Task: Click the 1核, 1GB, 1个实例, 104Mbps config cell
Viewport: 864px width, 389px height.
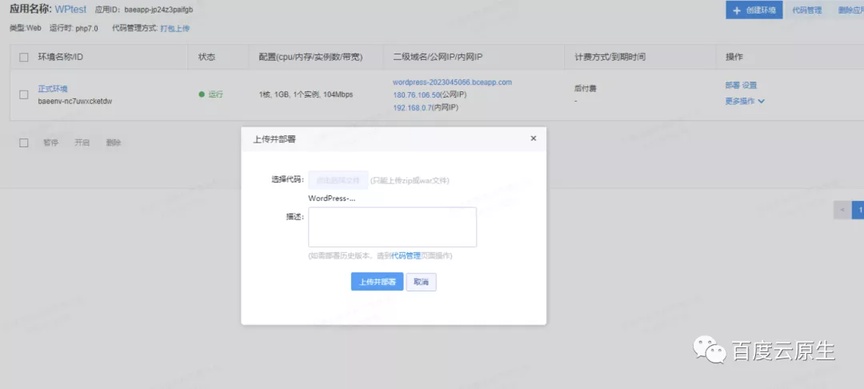Action: [x=306, y=95]
